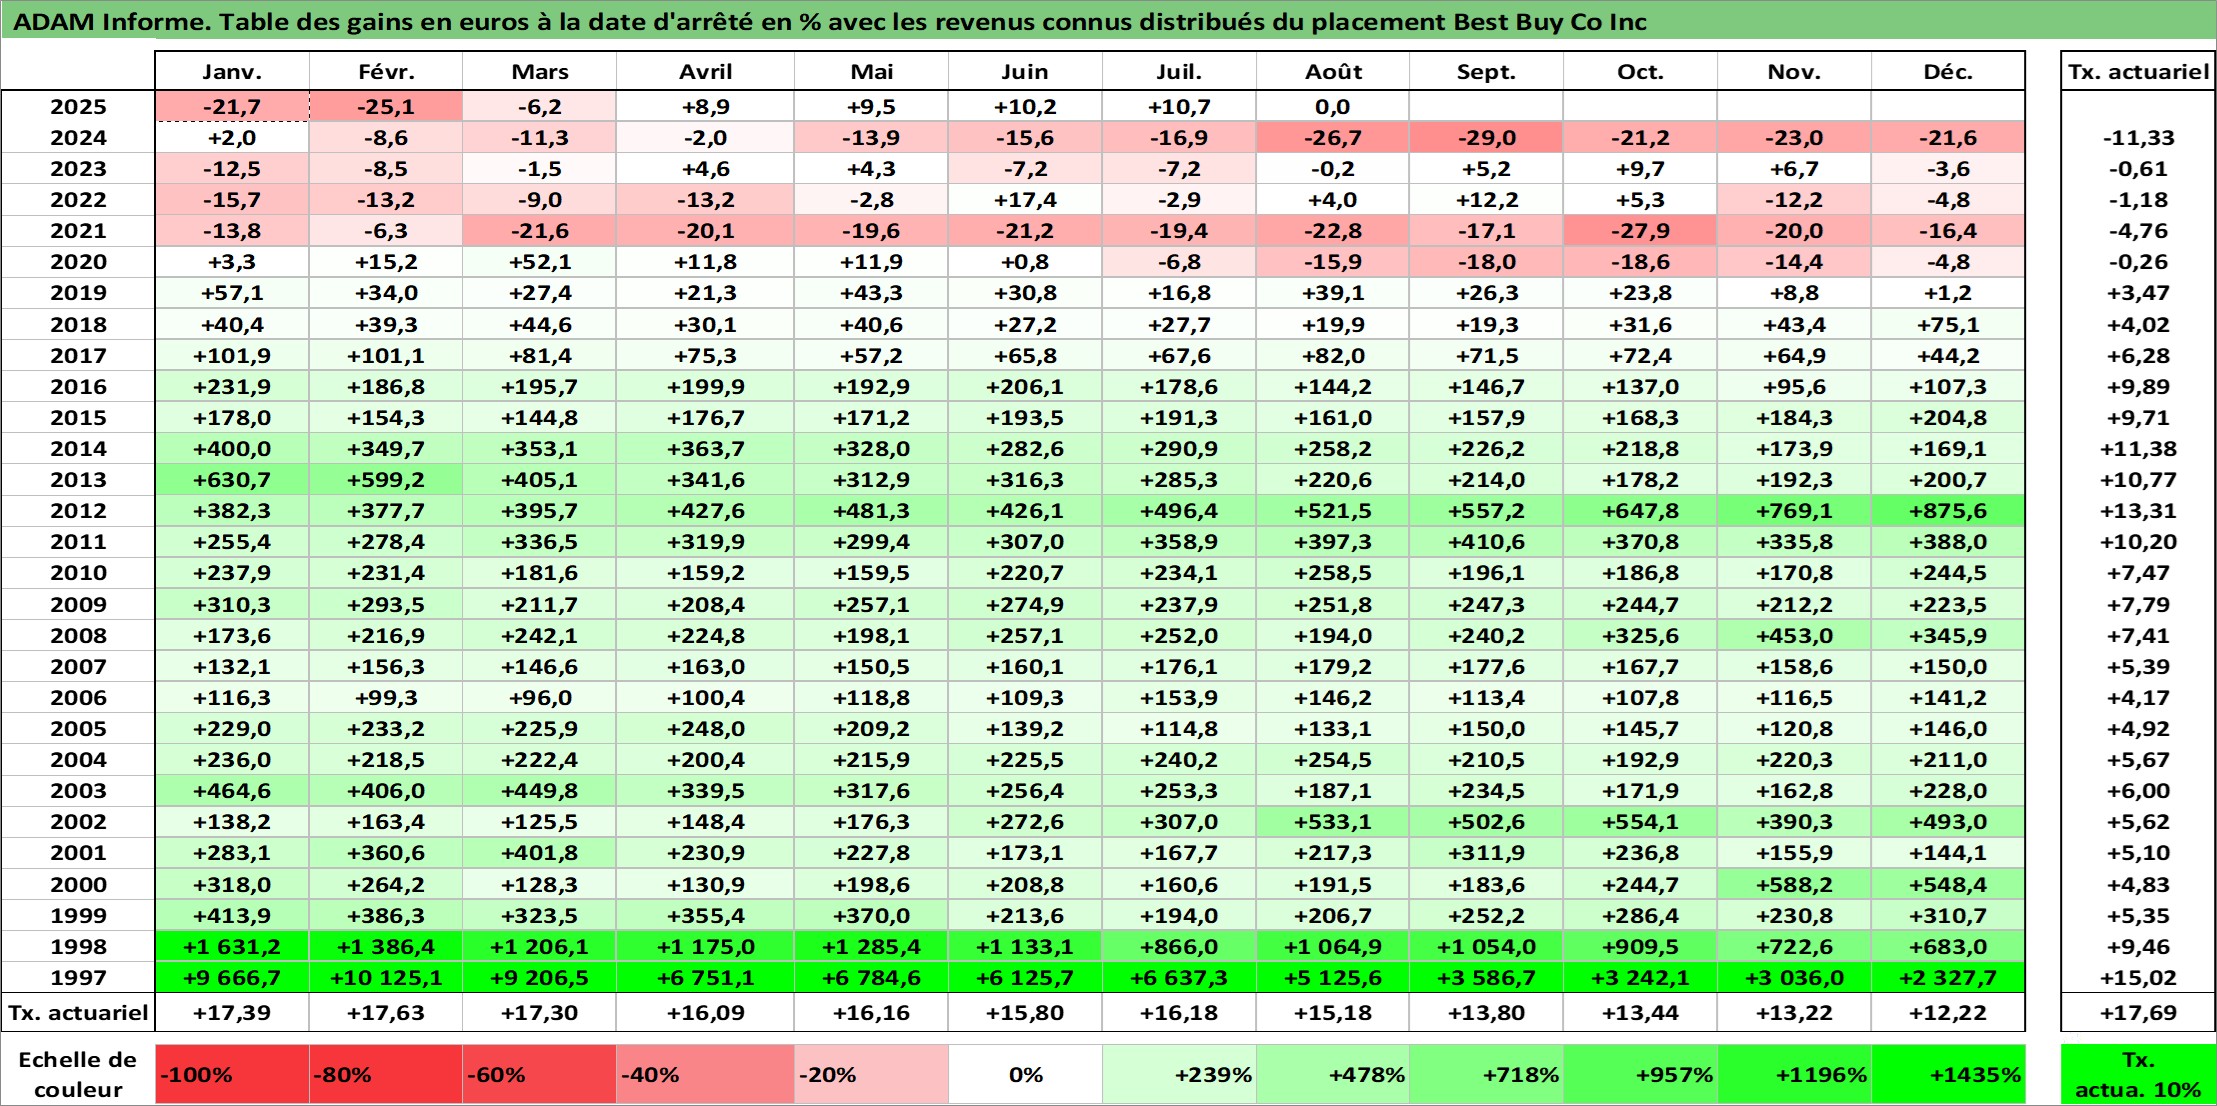2217x1106 pixels.
Task: Click the 0,0 value for August 2025
Action: coord(1333,107)
